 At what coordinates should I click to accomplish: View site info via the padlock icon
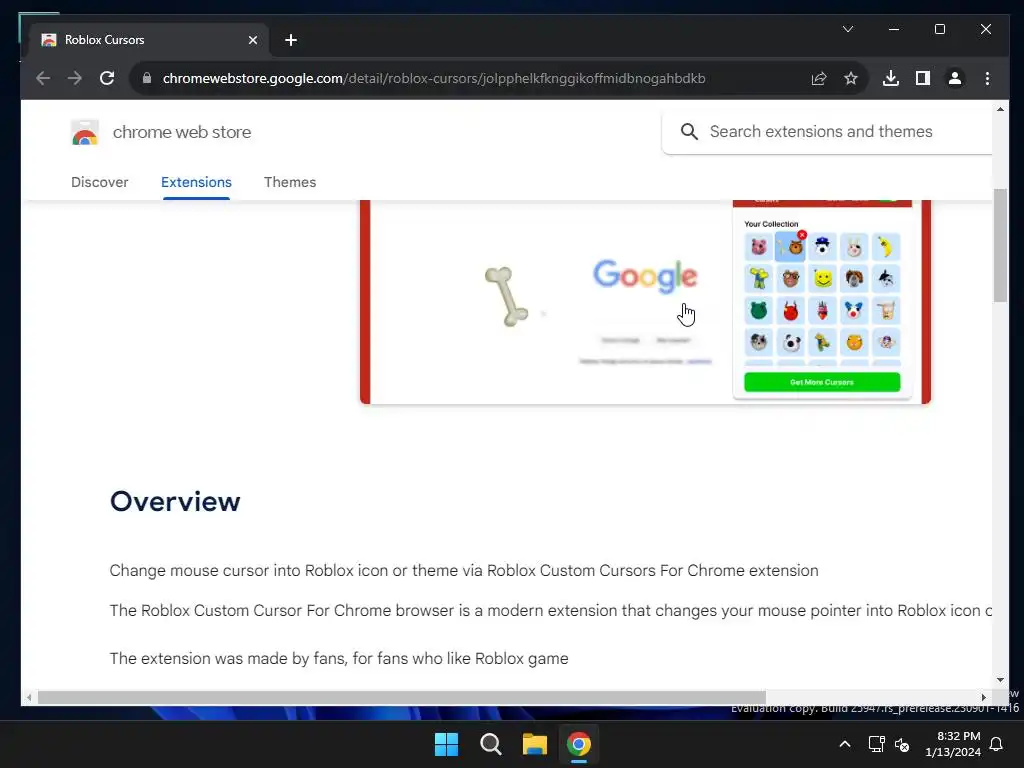tap(147, 78)
